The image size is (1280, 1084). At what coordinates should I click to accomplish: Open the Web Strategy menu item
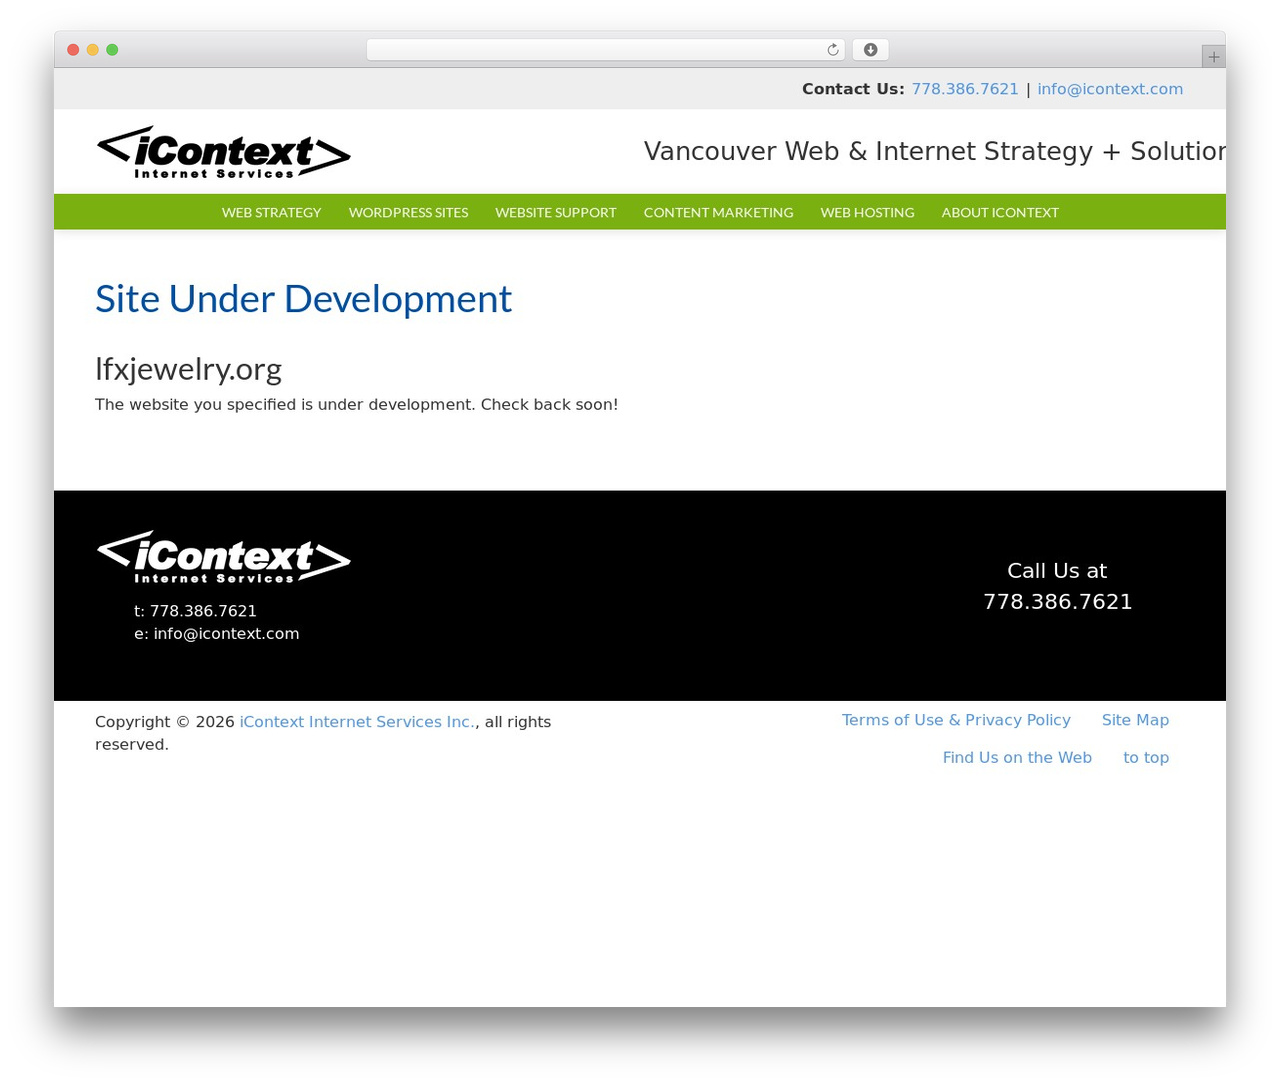coord(271,212)
